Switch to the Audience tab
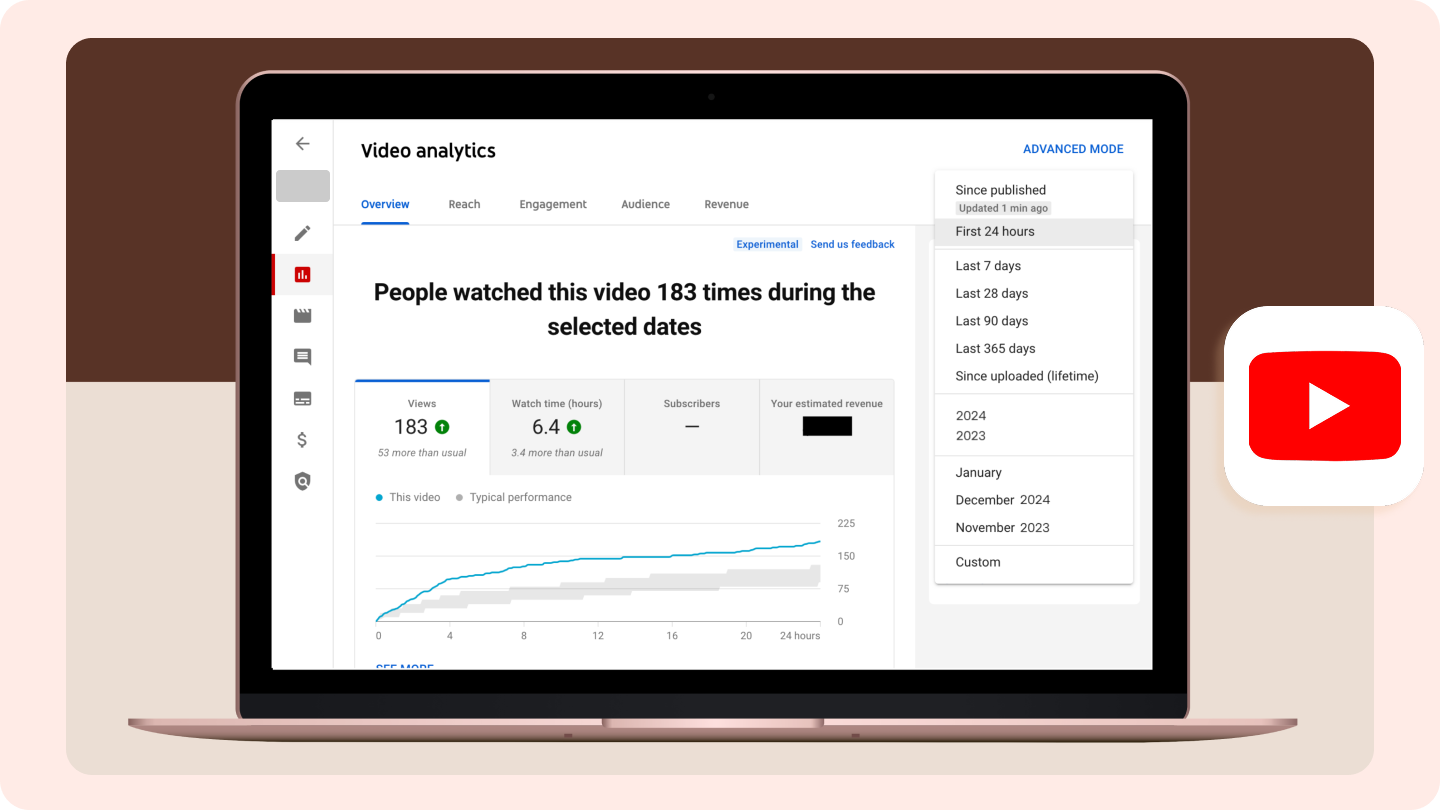 point(645,204)
